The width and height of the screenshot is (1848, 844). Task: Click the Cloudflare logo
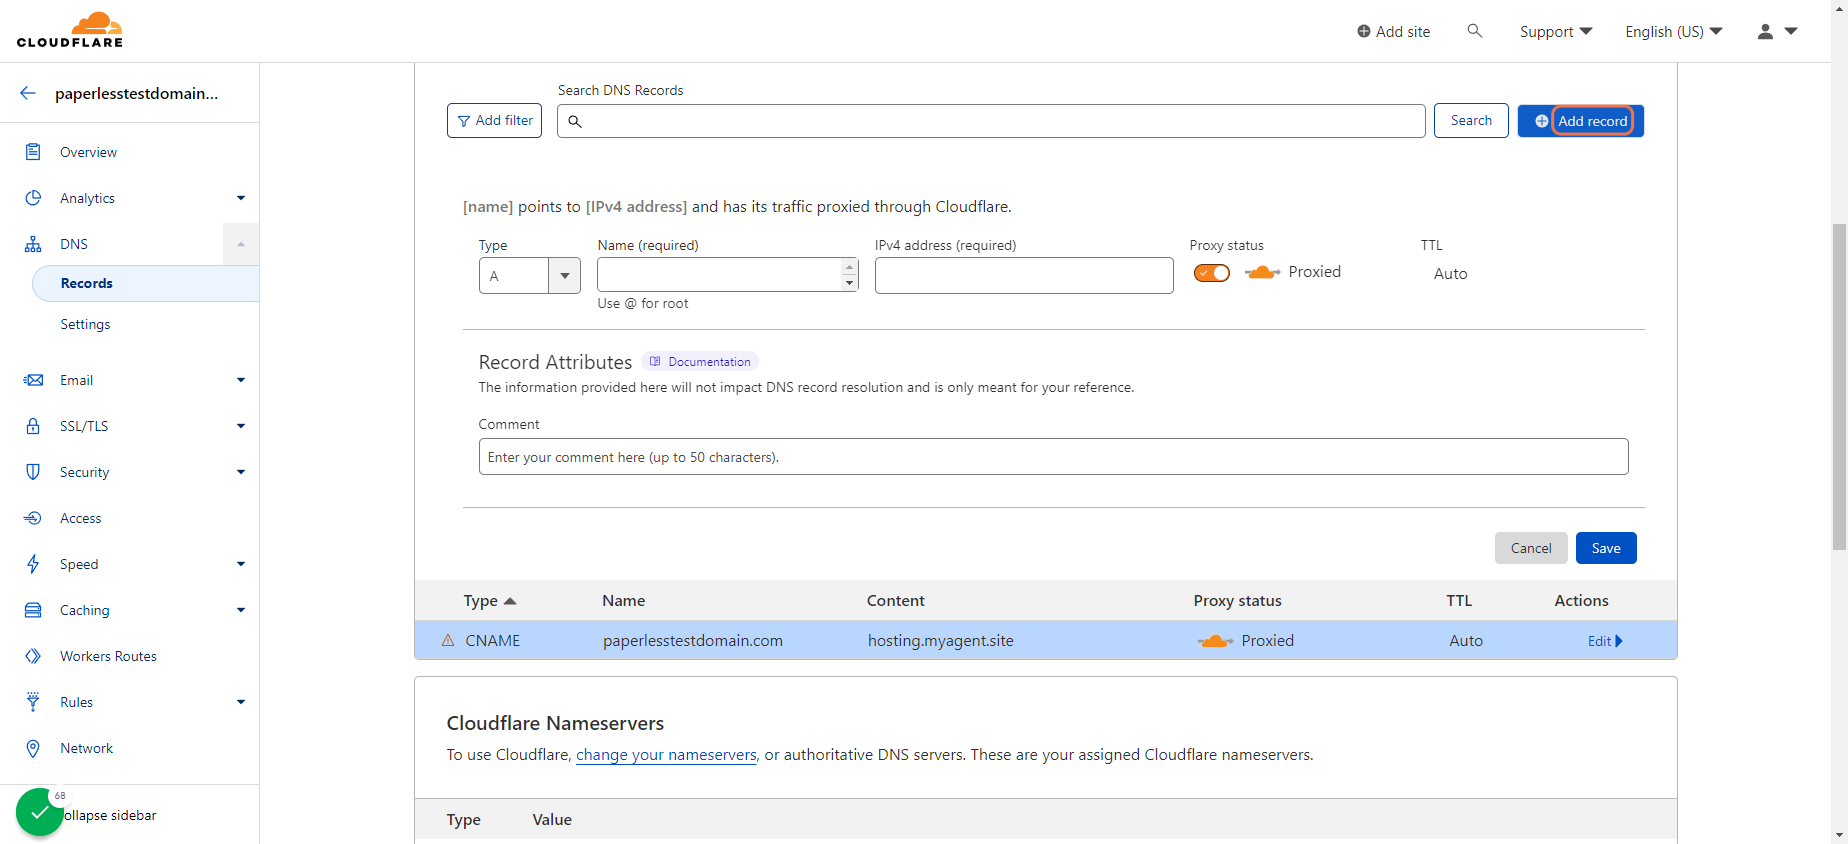(x=70, y=30)
